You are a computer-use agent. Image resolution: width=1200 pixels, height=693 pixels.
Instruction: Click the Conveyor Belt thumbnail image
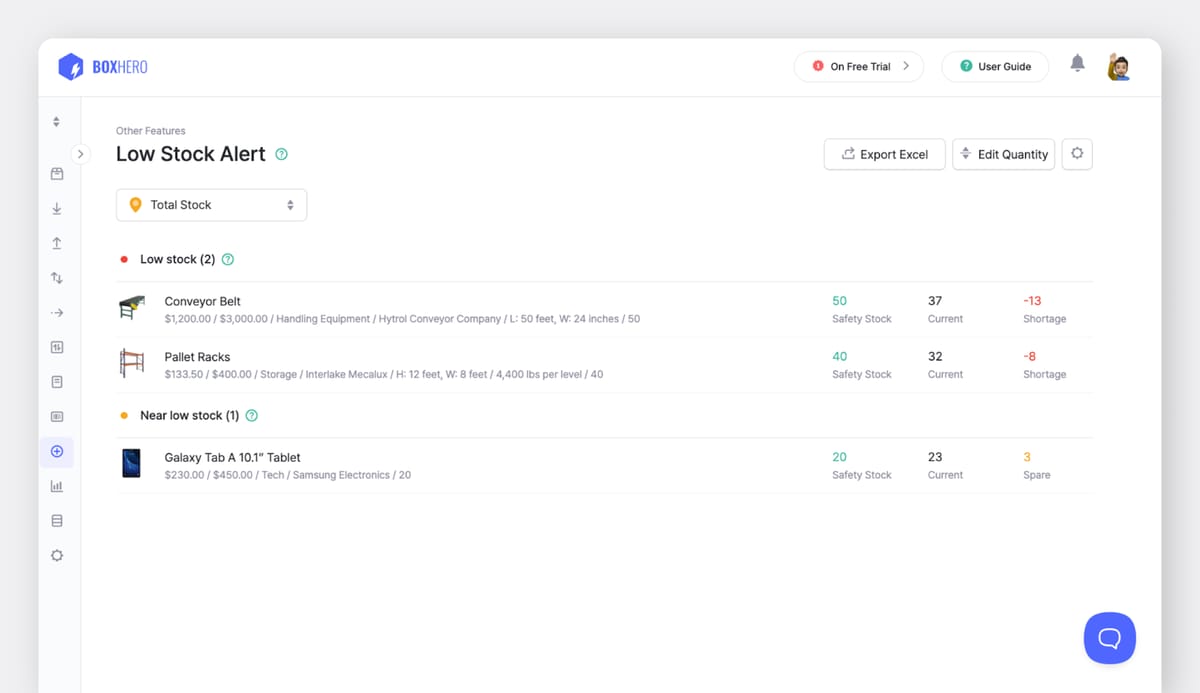point(131,308)
